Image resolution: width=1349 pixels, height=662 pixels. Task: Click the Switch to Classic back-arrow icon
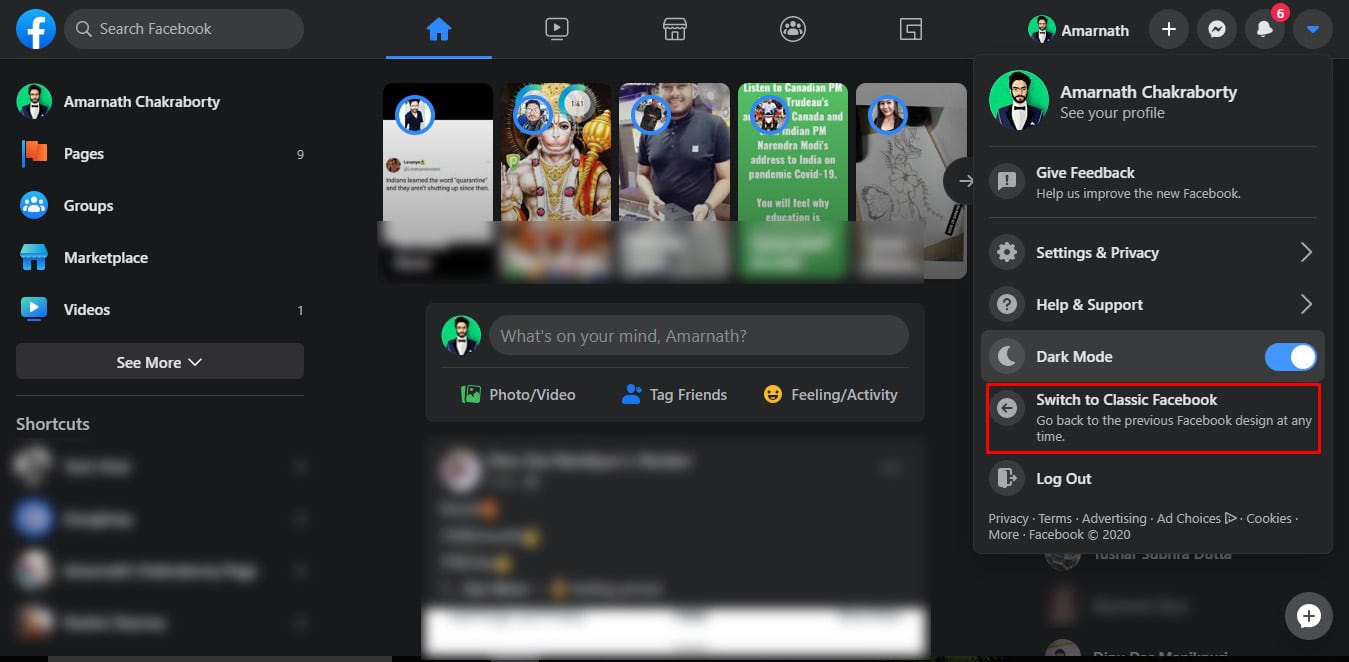tap(1007, 408)
